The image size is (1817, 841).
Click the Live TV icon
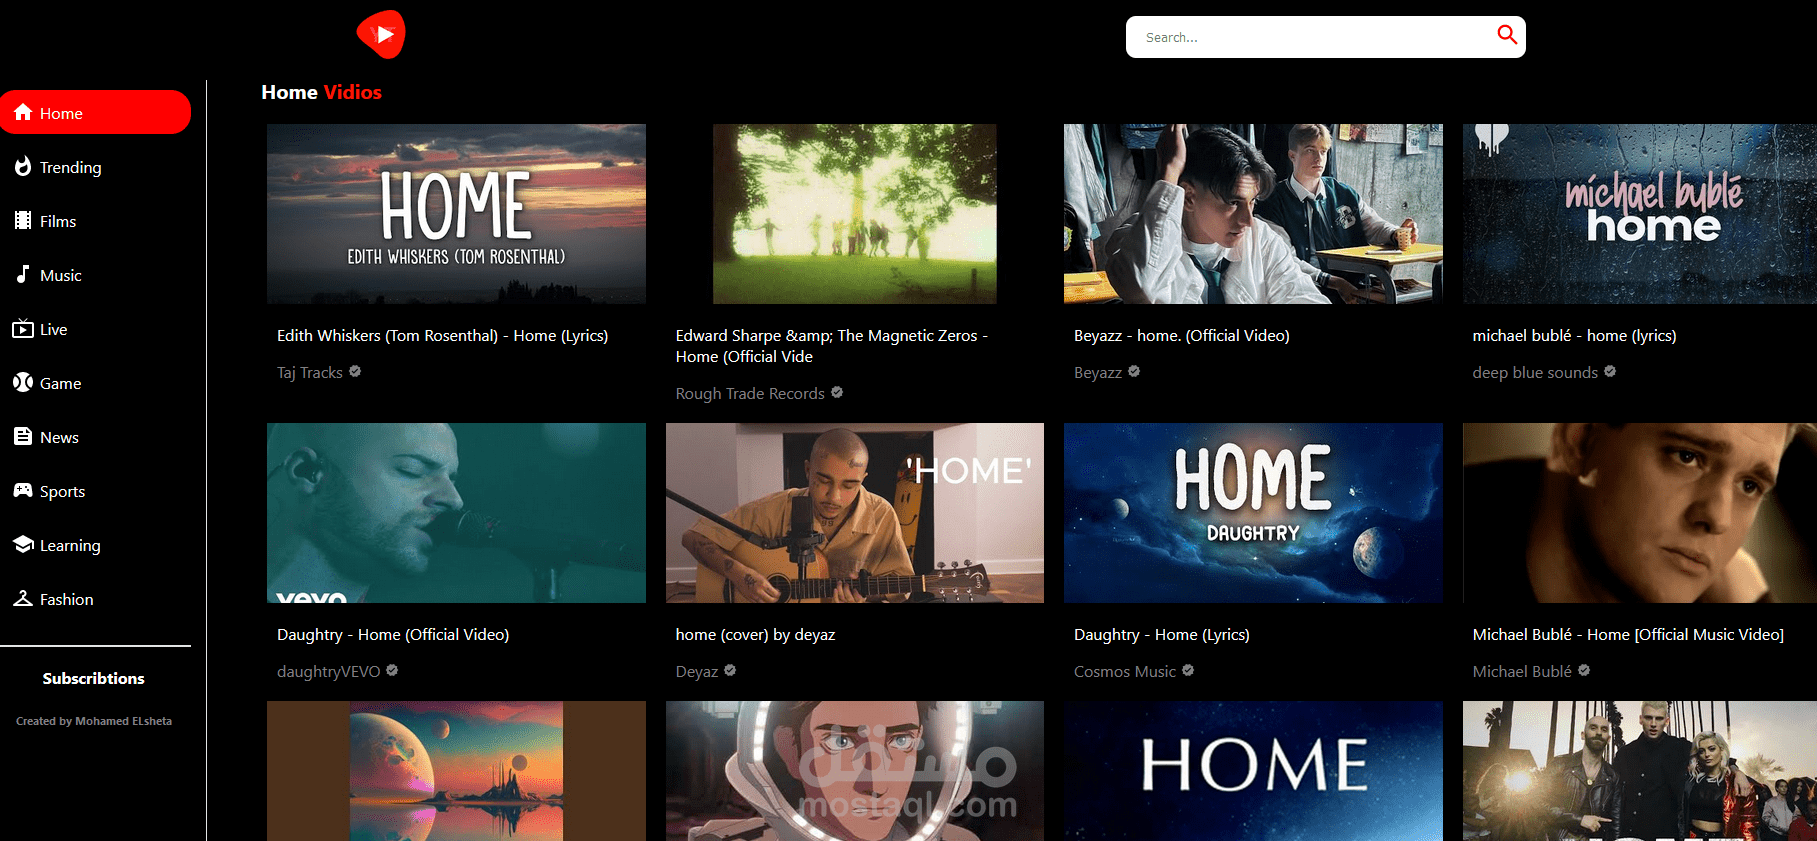[23, 328]
